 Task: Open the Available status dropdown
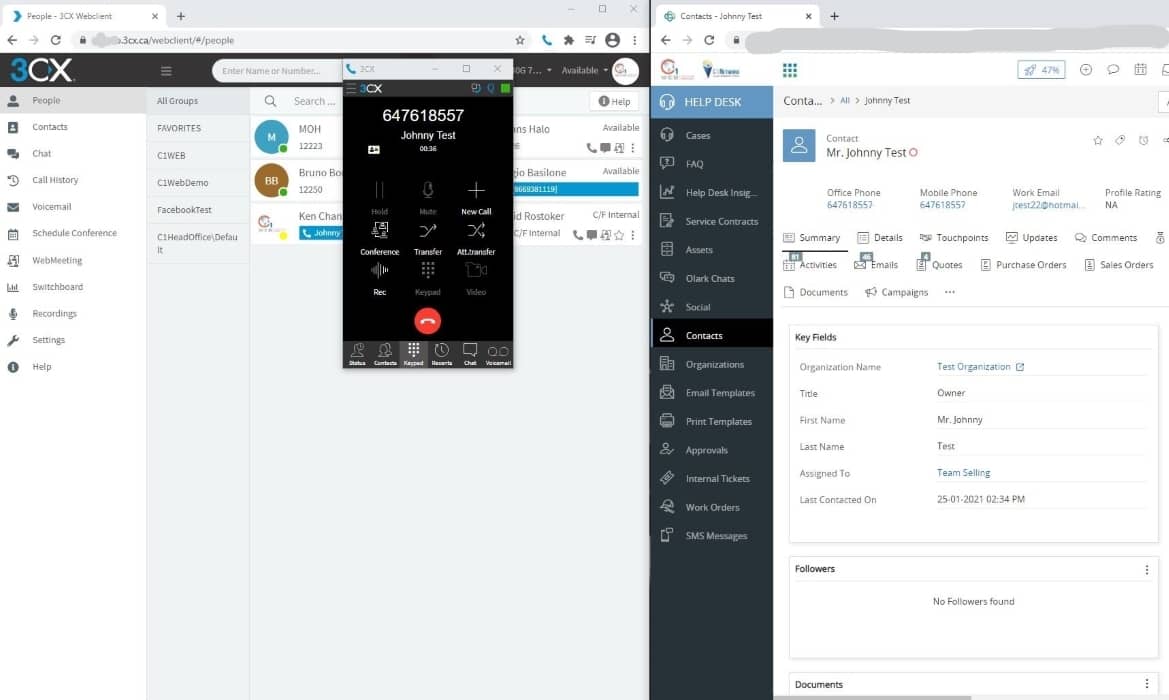[x=584, y=70]
